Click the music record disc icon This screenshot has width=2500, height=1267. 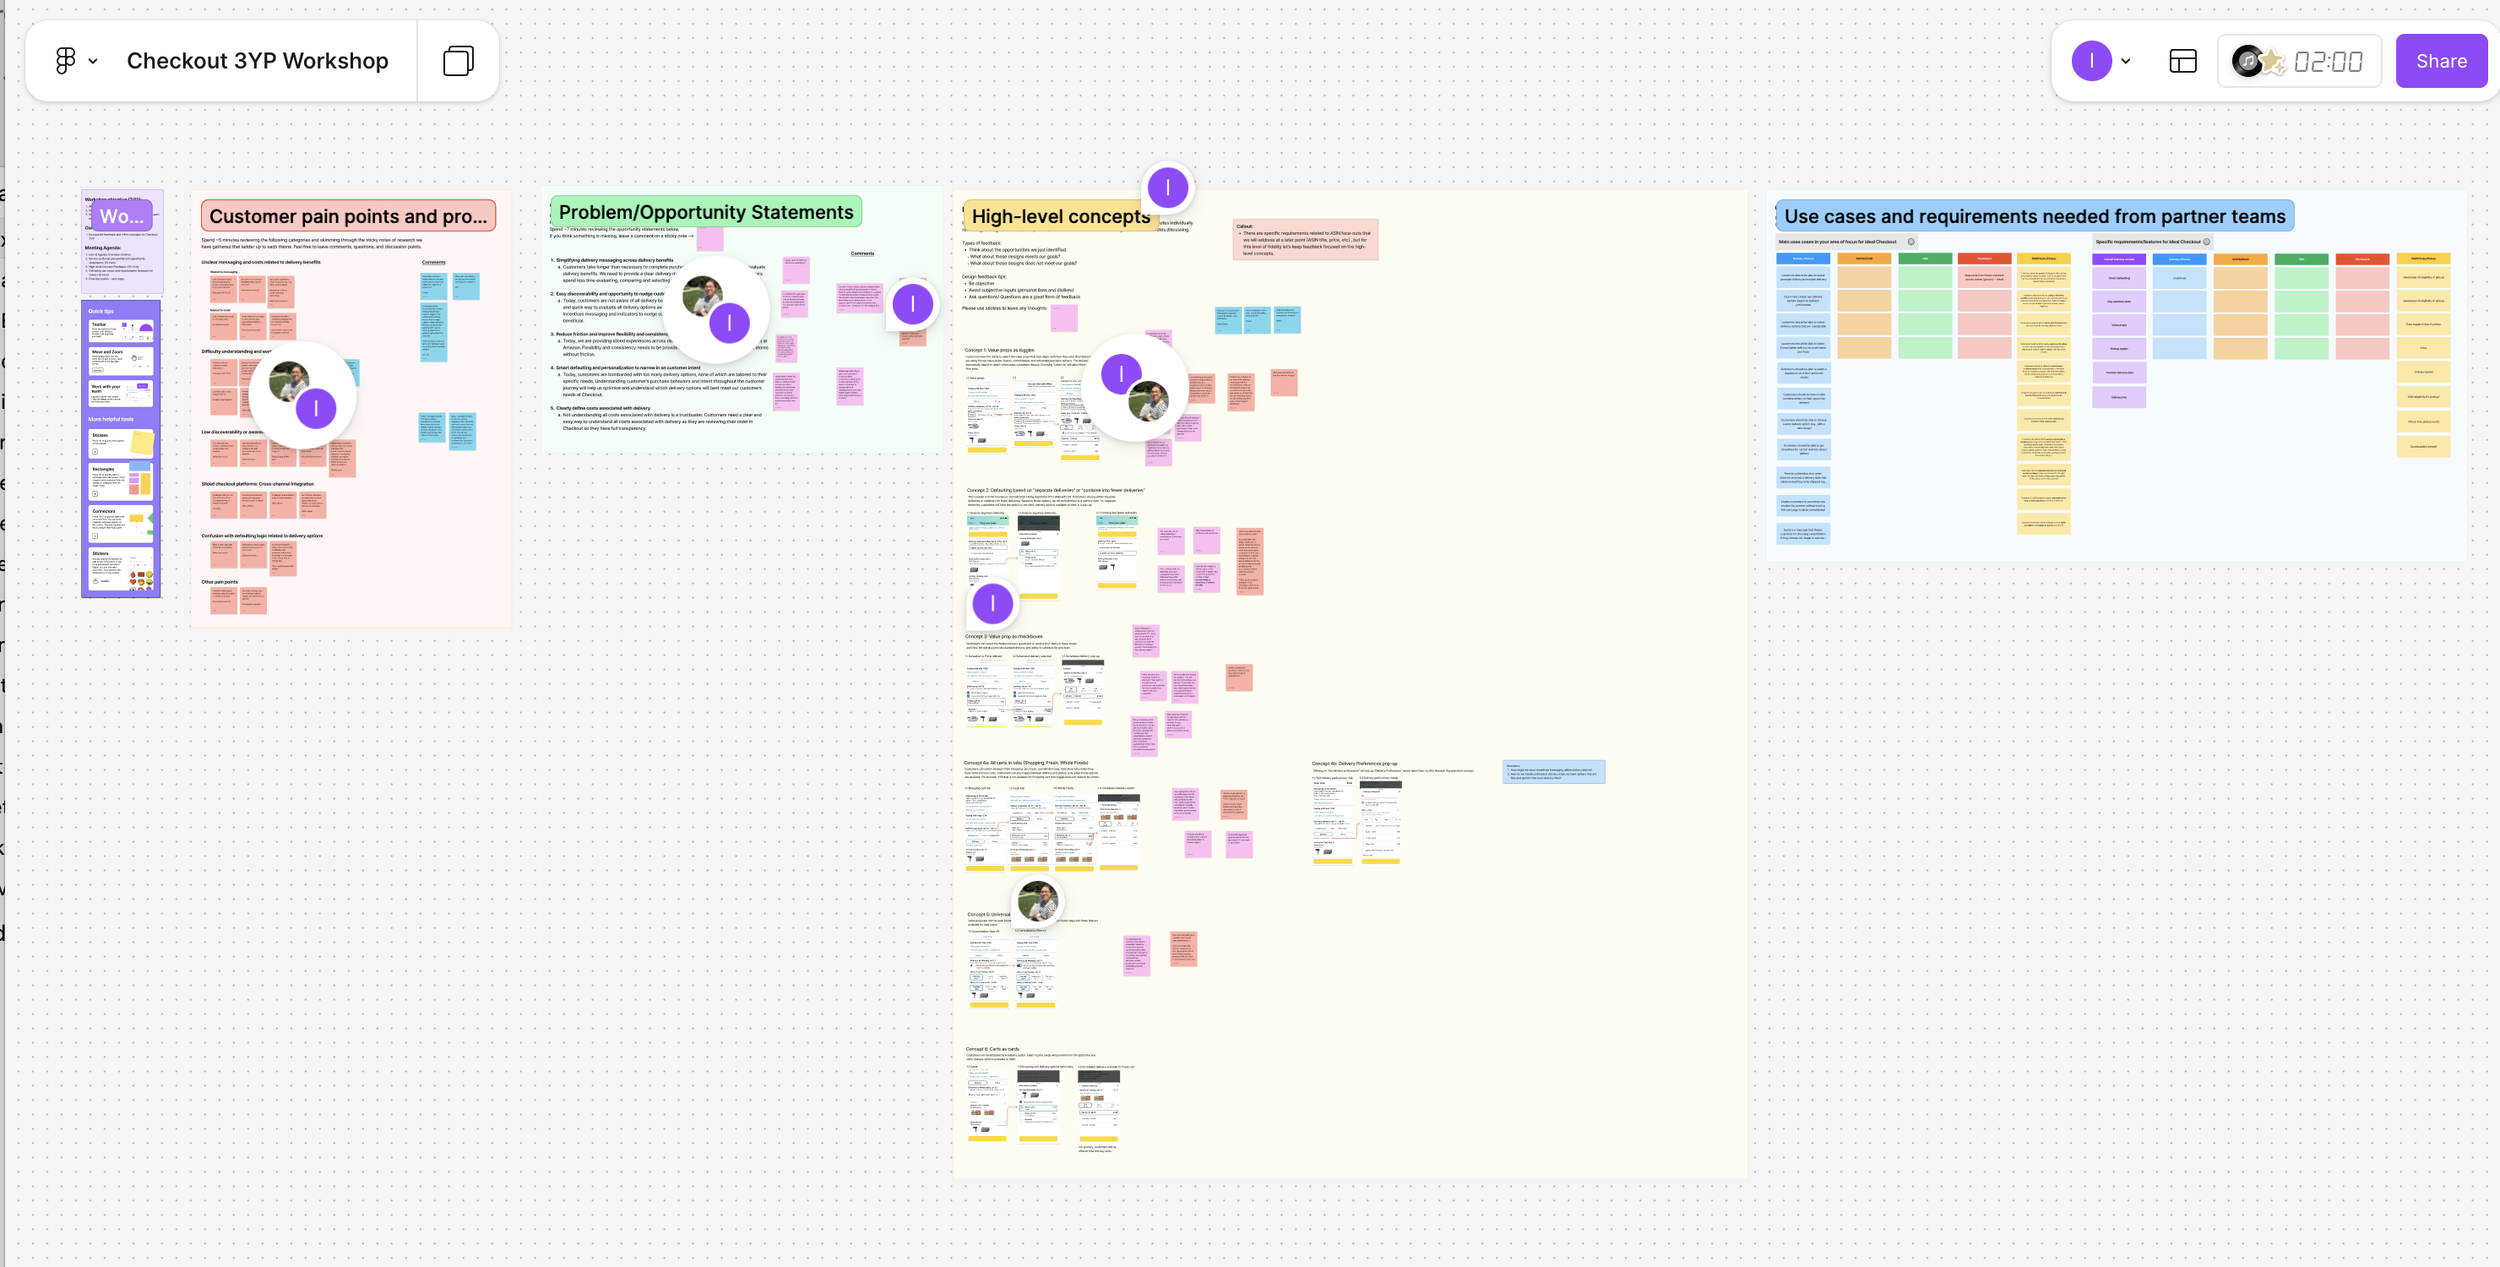coord(2246,61)
